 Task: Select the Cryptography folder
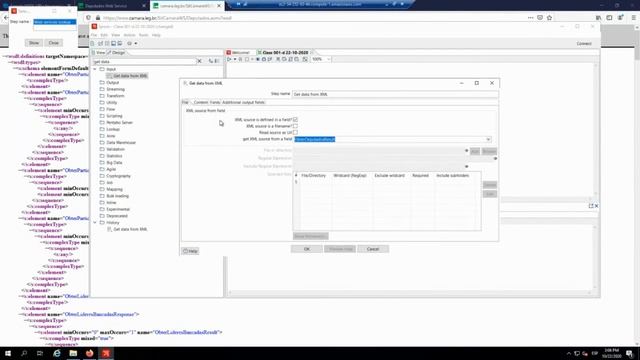tap(118, 176)
